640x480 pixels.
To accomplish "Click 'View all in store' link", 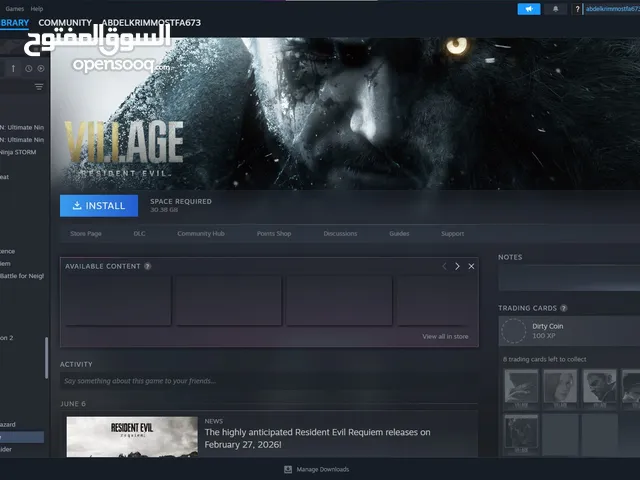I will click(x=445, y=336).
